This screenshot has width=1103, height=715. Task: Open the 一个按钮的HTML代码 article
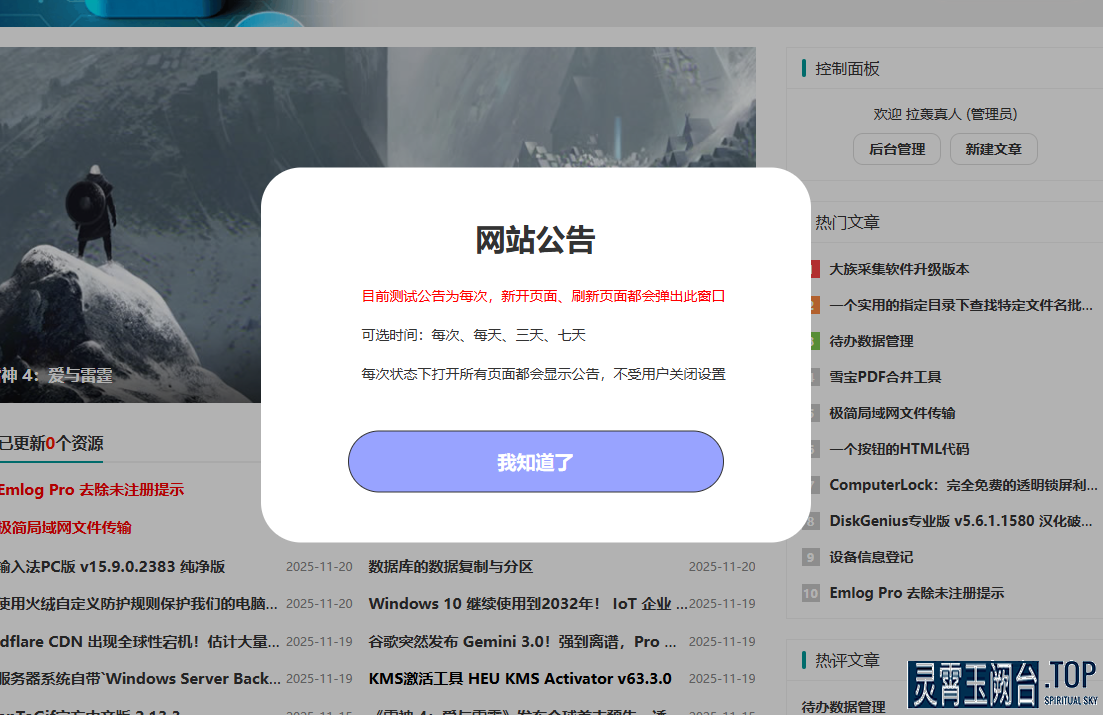coord(899,449)
